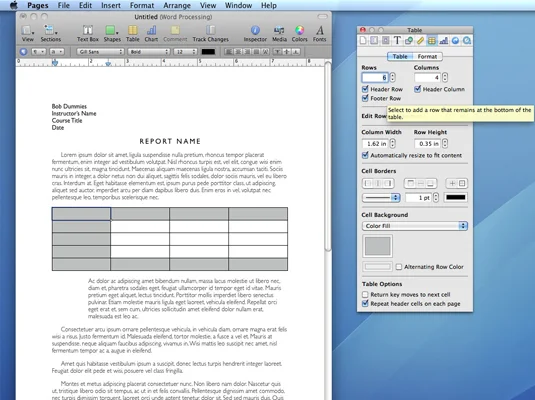Click the Rows number input field

[375, 77]
